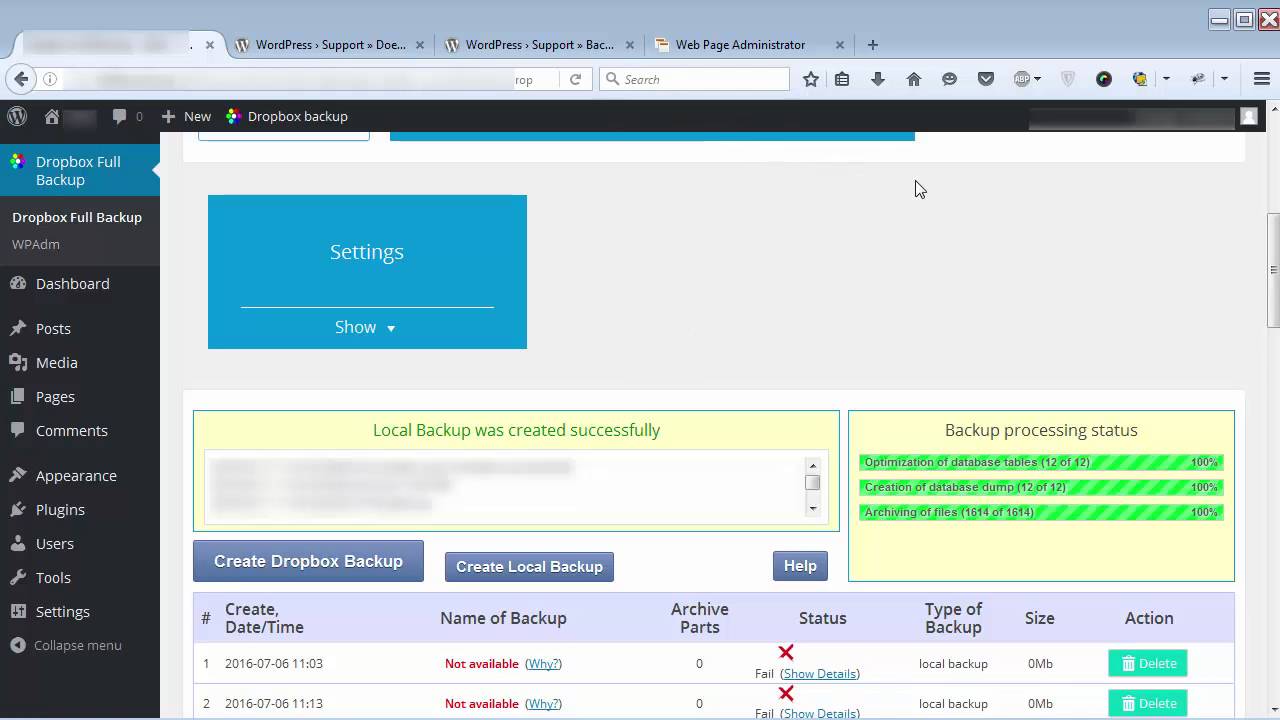
Task: Click the New plus item in admin bar
Action: point(186,116)
